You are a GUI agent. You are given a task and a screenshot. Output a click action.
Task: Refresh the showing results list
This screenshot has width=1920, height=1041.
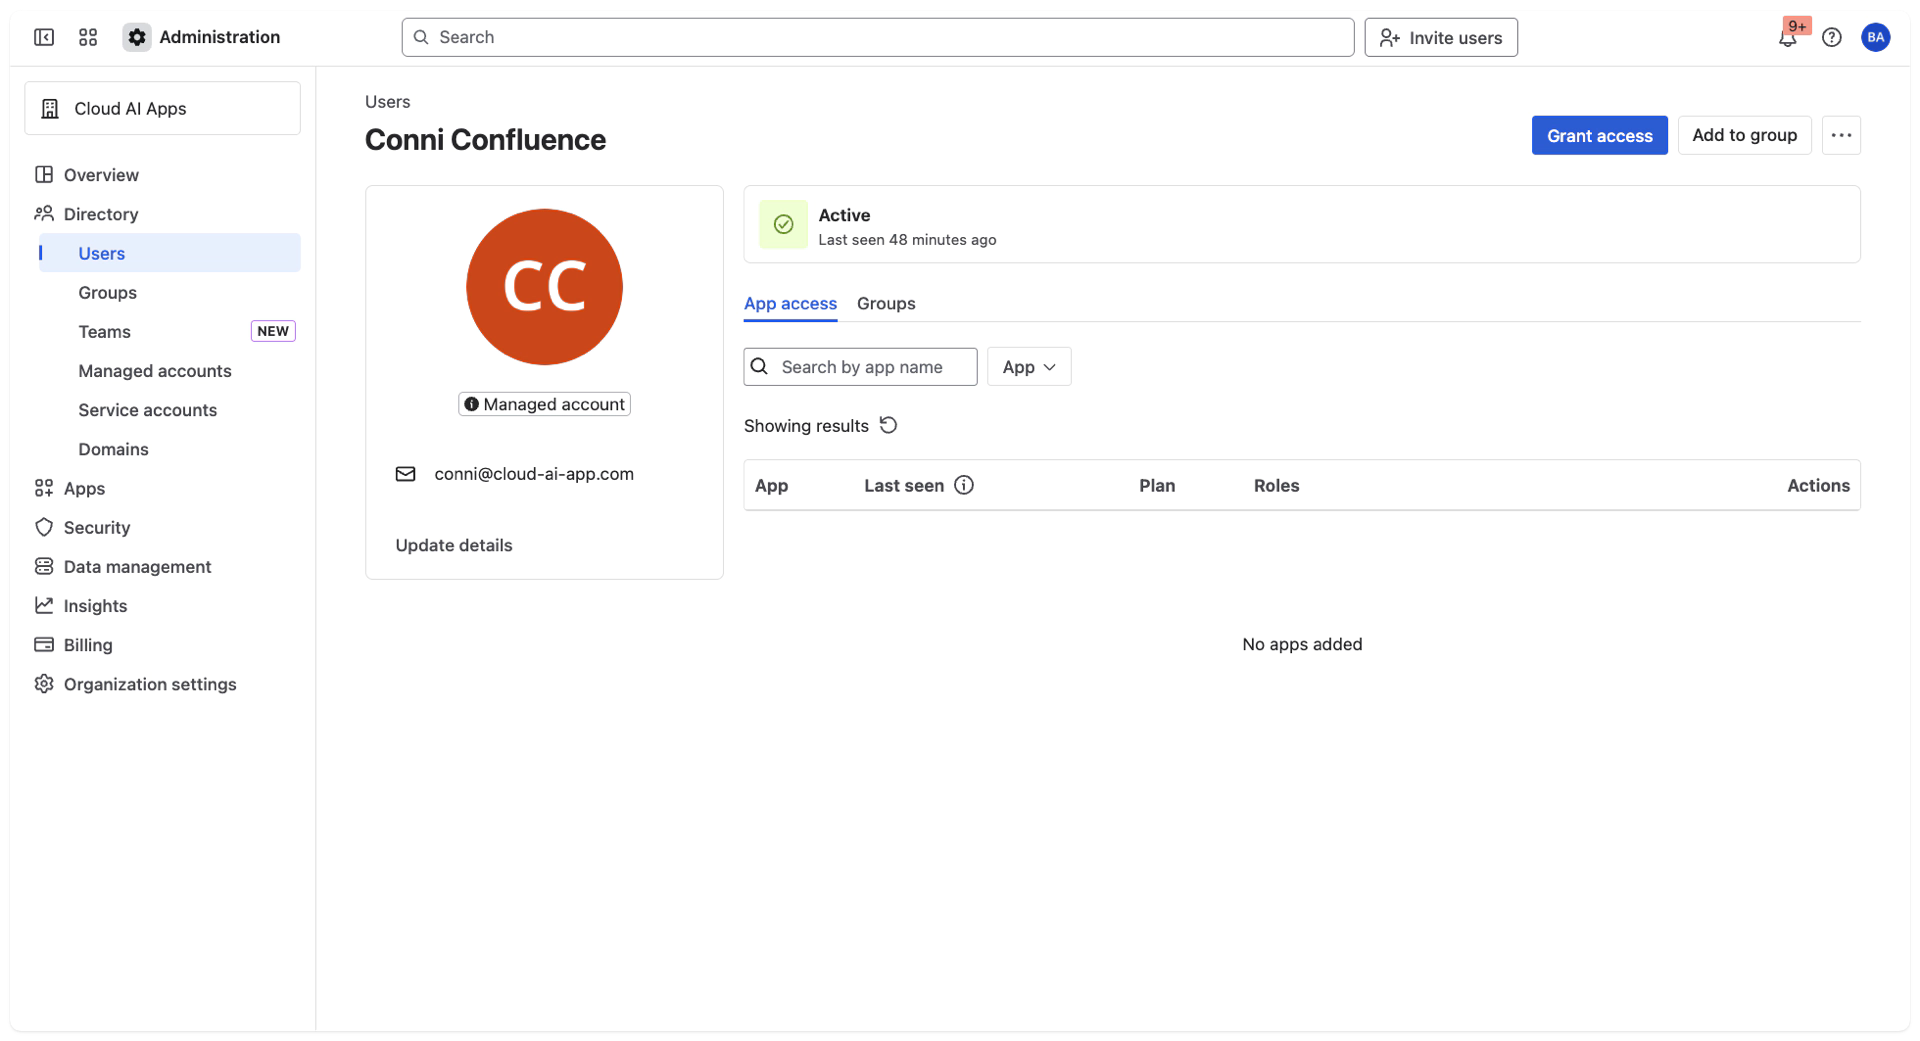coord(889,425)
